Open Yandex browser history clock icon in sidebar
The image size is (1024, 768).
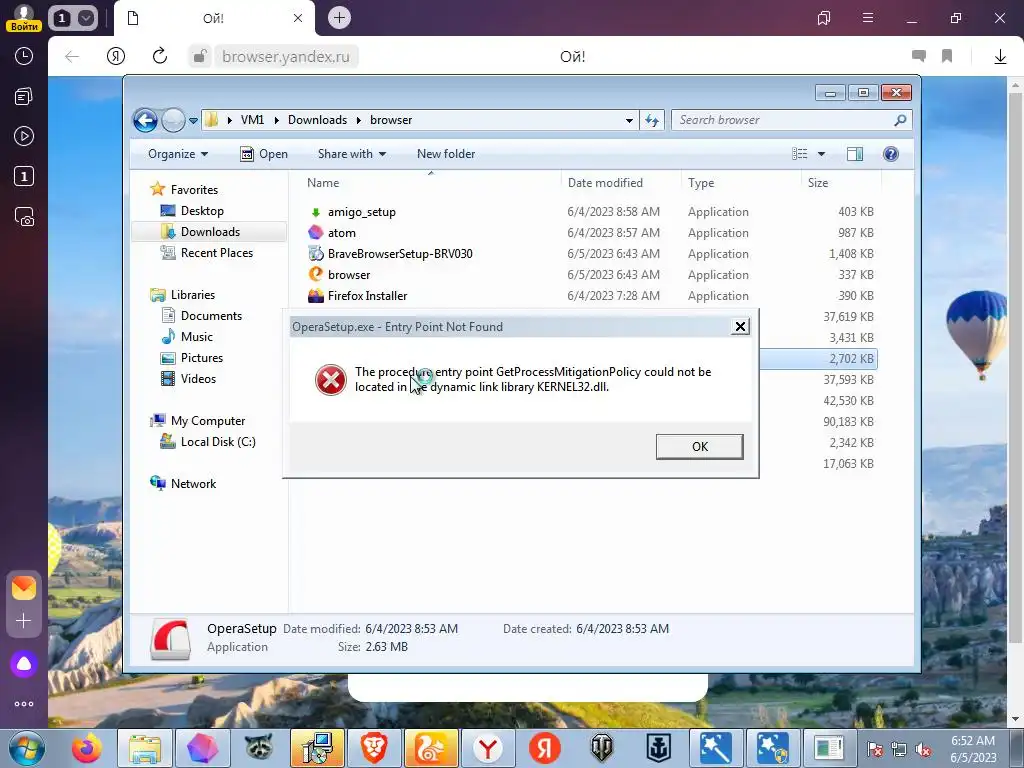click(24, 56)
